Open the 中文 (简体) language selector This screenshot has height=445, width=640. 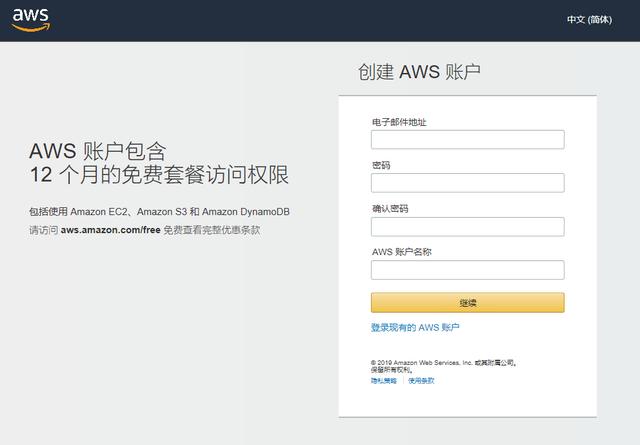[589, 20]
